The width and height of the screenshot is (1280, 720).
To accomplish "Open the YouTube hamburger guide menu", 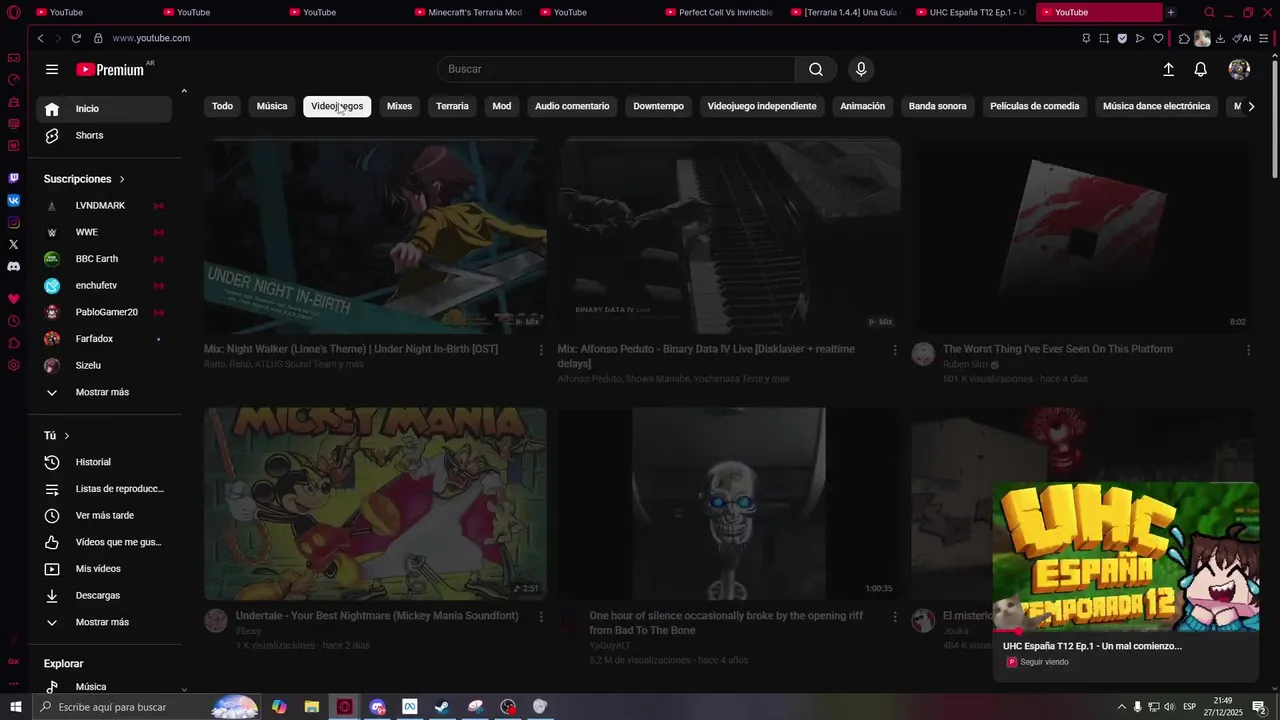I will pos(52,69).
